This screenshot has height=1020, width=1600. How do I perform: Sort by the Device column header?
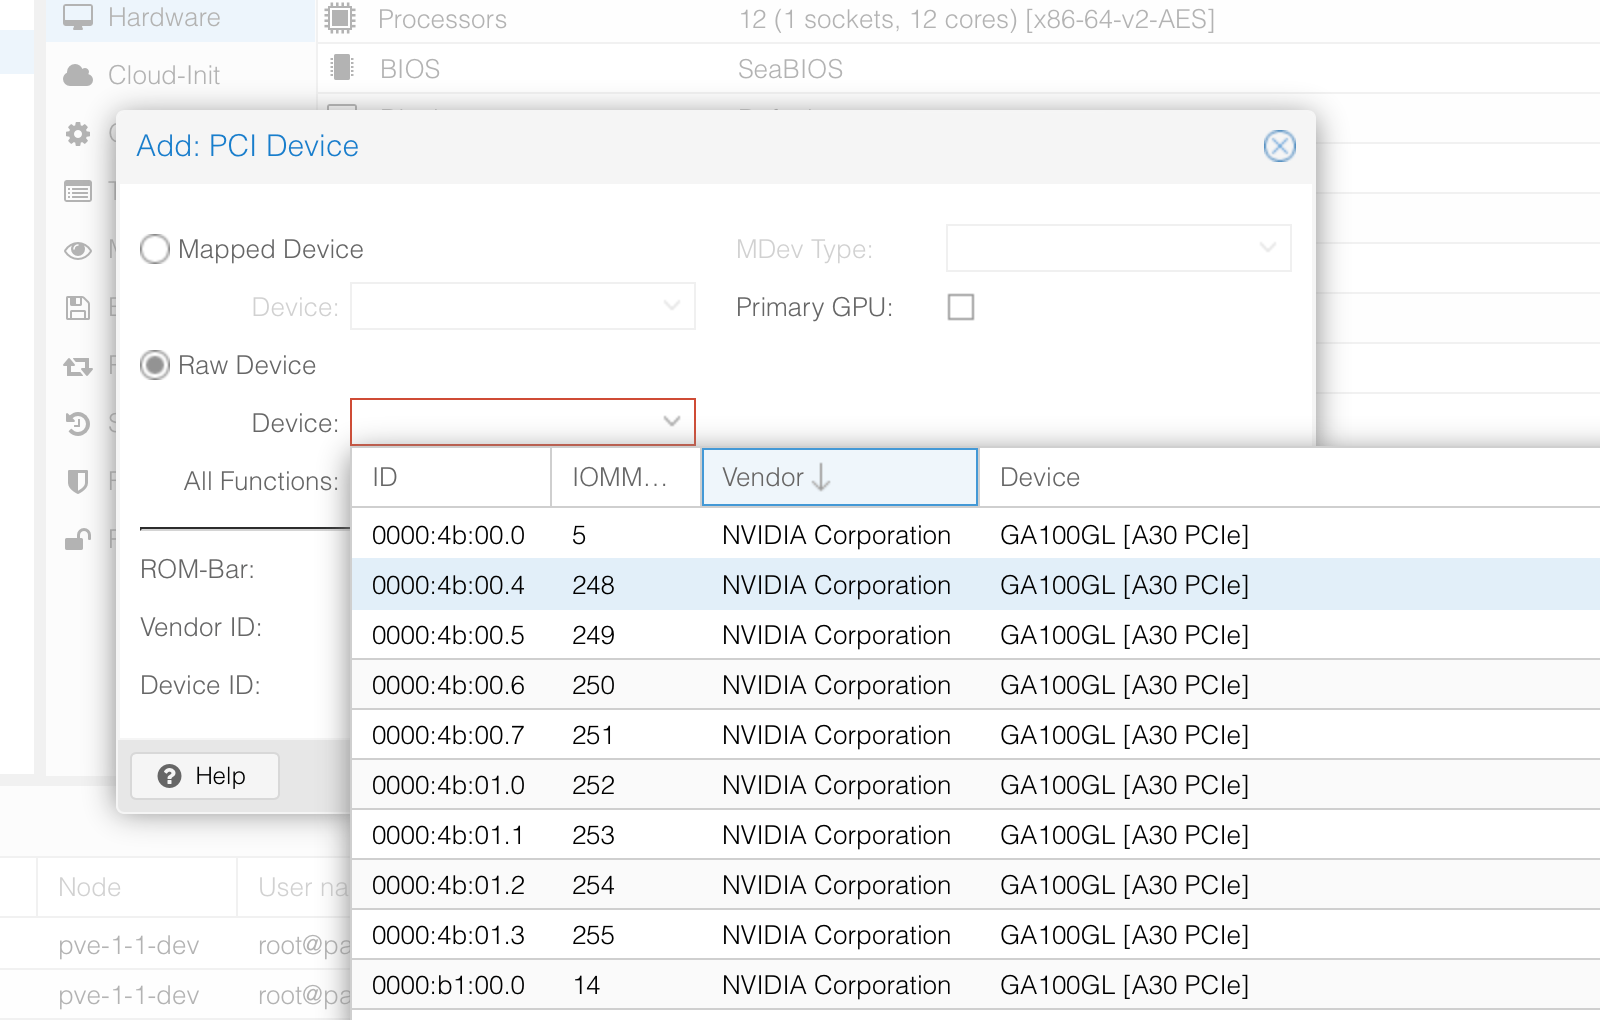[1289, 477]
